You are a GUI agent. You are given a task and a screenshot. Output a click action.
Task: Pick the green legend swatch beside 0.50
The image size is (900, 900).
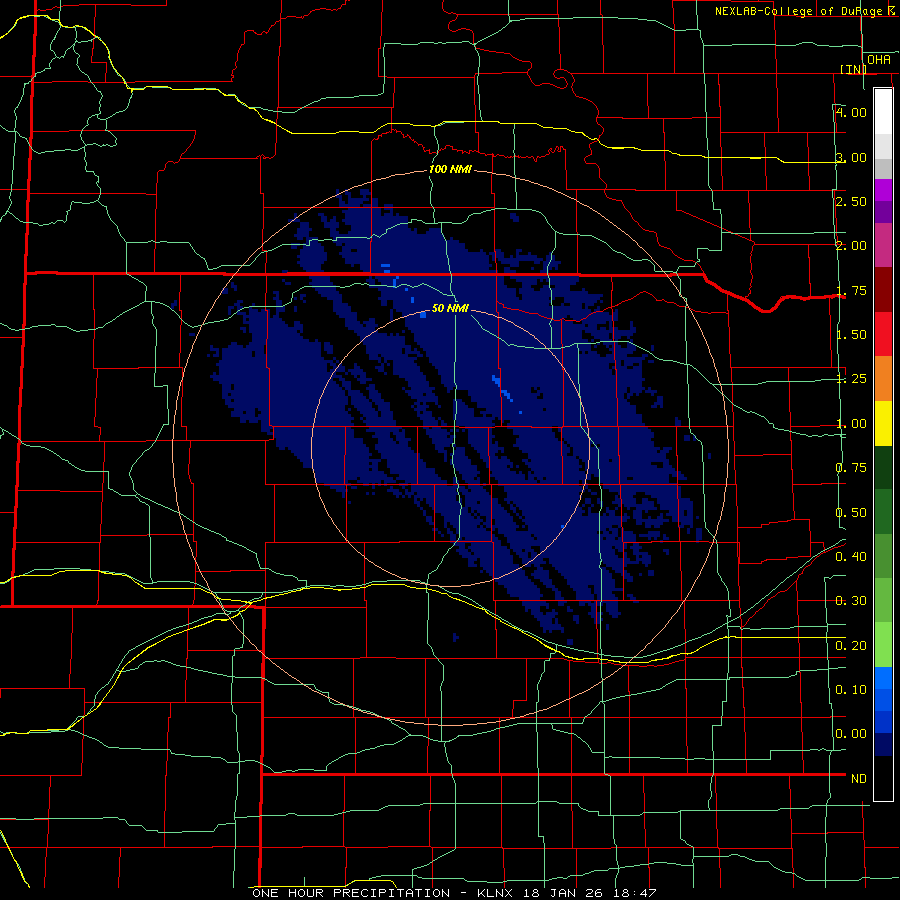pyautogui.click(x=883, y=512)
